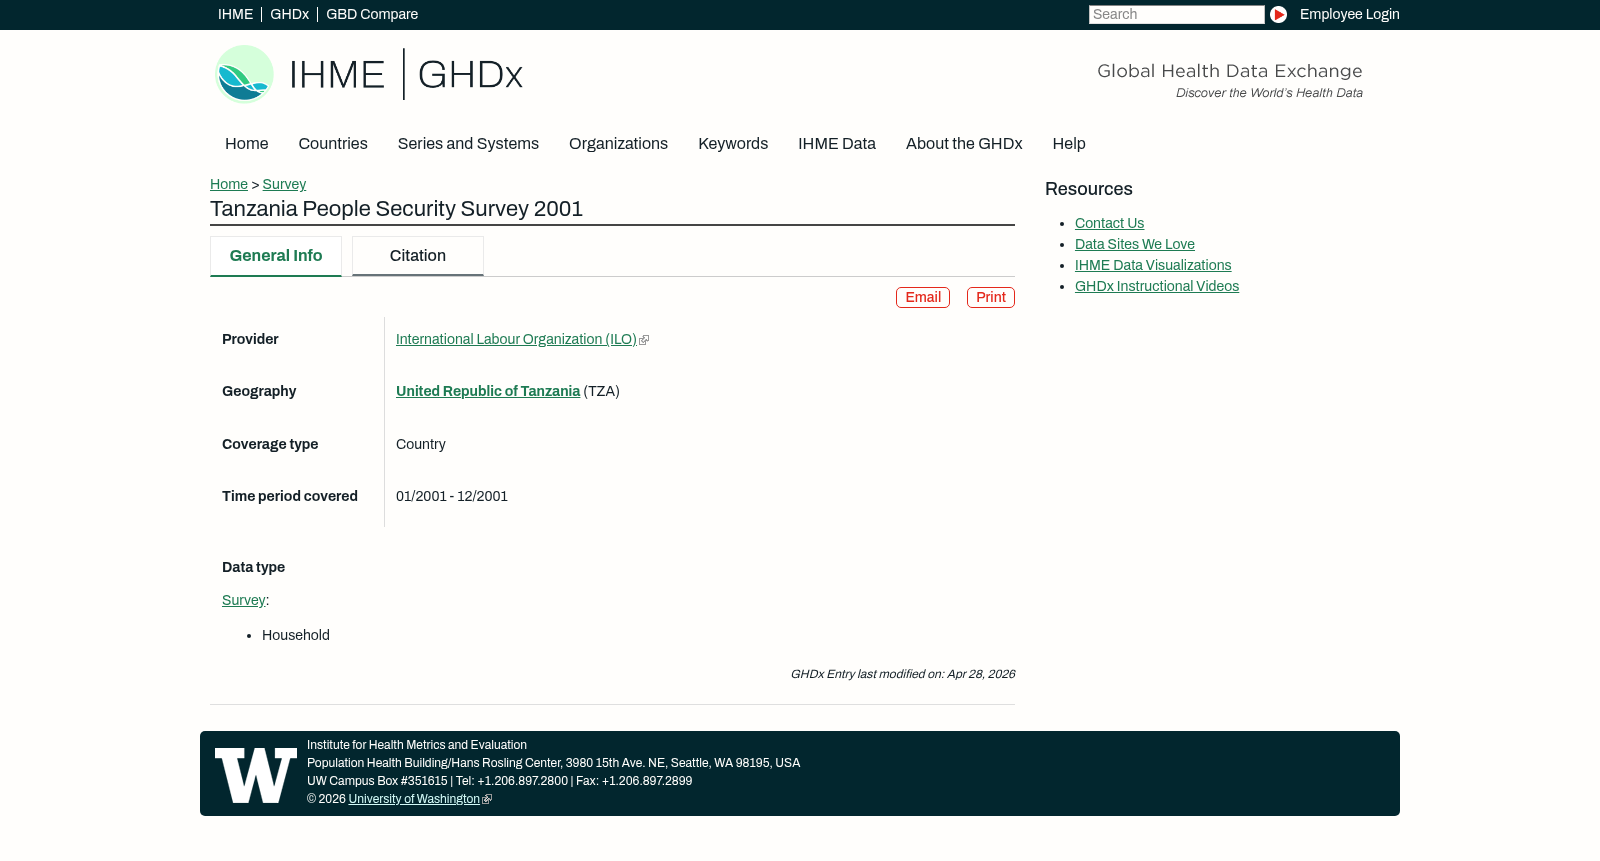
Task: Click the Population Health Building address line
Action: 553,764
